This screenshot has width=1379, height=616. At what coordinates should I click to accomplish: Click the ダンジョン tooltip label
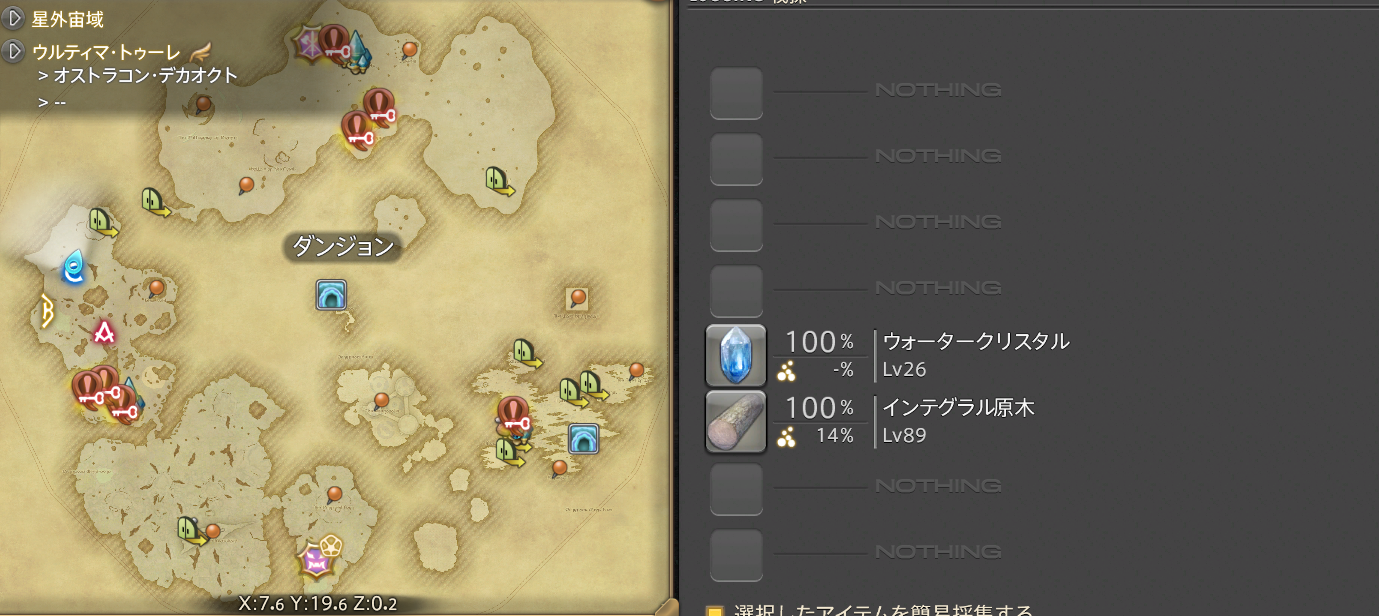[x=343, y=246]
